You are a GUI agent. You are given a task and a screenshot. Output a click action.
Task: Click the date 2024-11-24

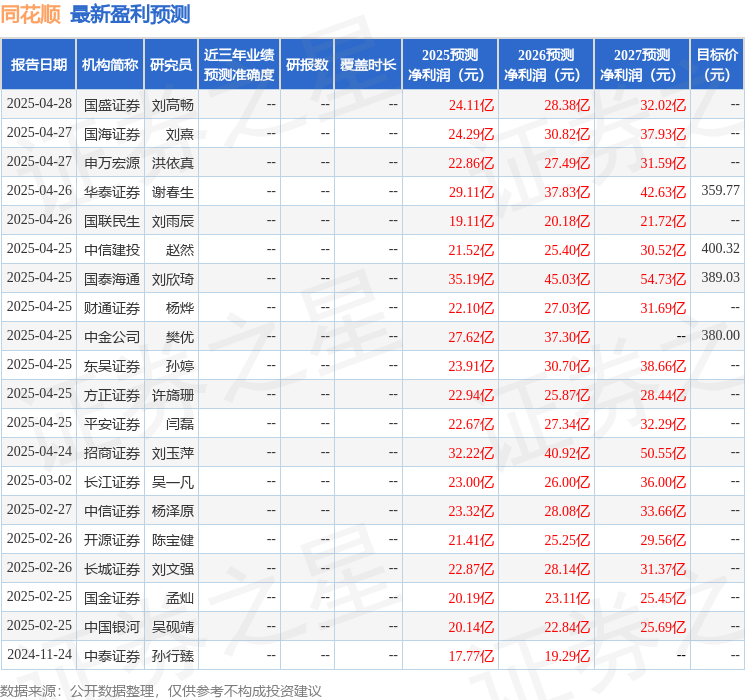coord(39,654)
